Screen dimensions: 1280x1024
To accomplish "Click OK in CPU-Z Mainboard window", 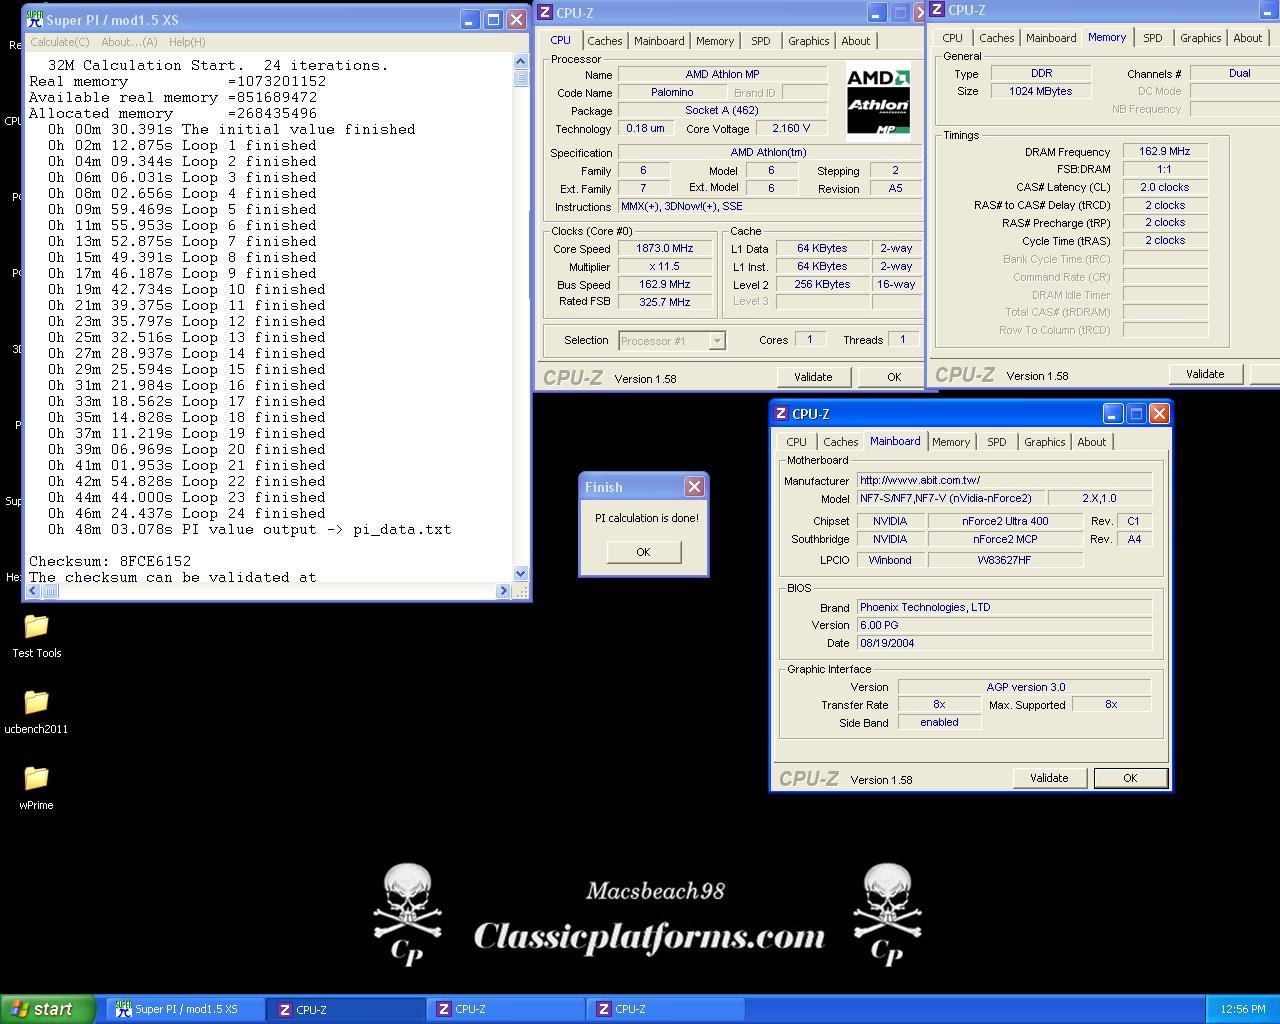I will click(1130, 778).
